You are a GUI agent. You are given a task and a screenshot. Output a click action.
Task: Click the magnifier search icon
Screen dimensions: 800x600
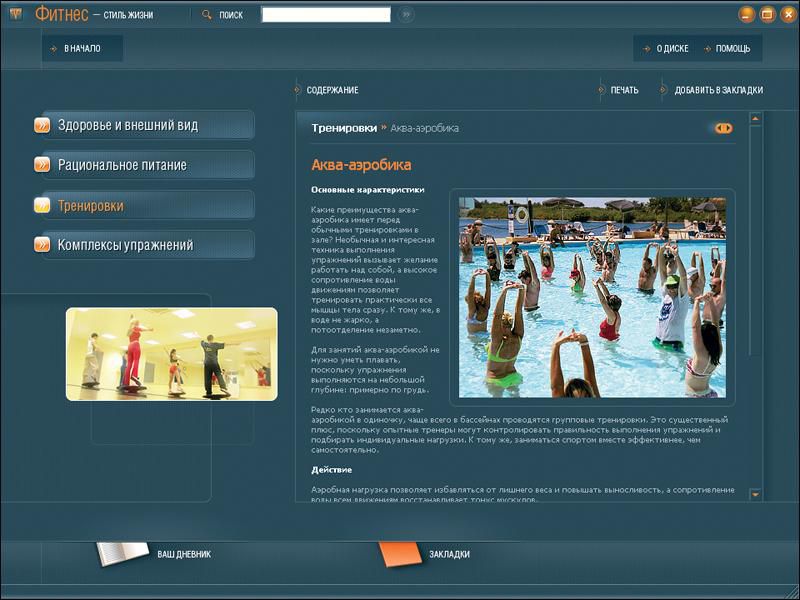coord(207,15)
